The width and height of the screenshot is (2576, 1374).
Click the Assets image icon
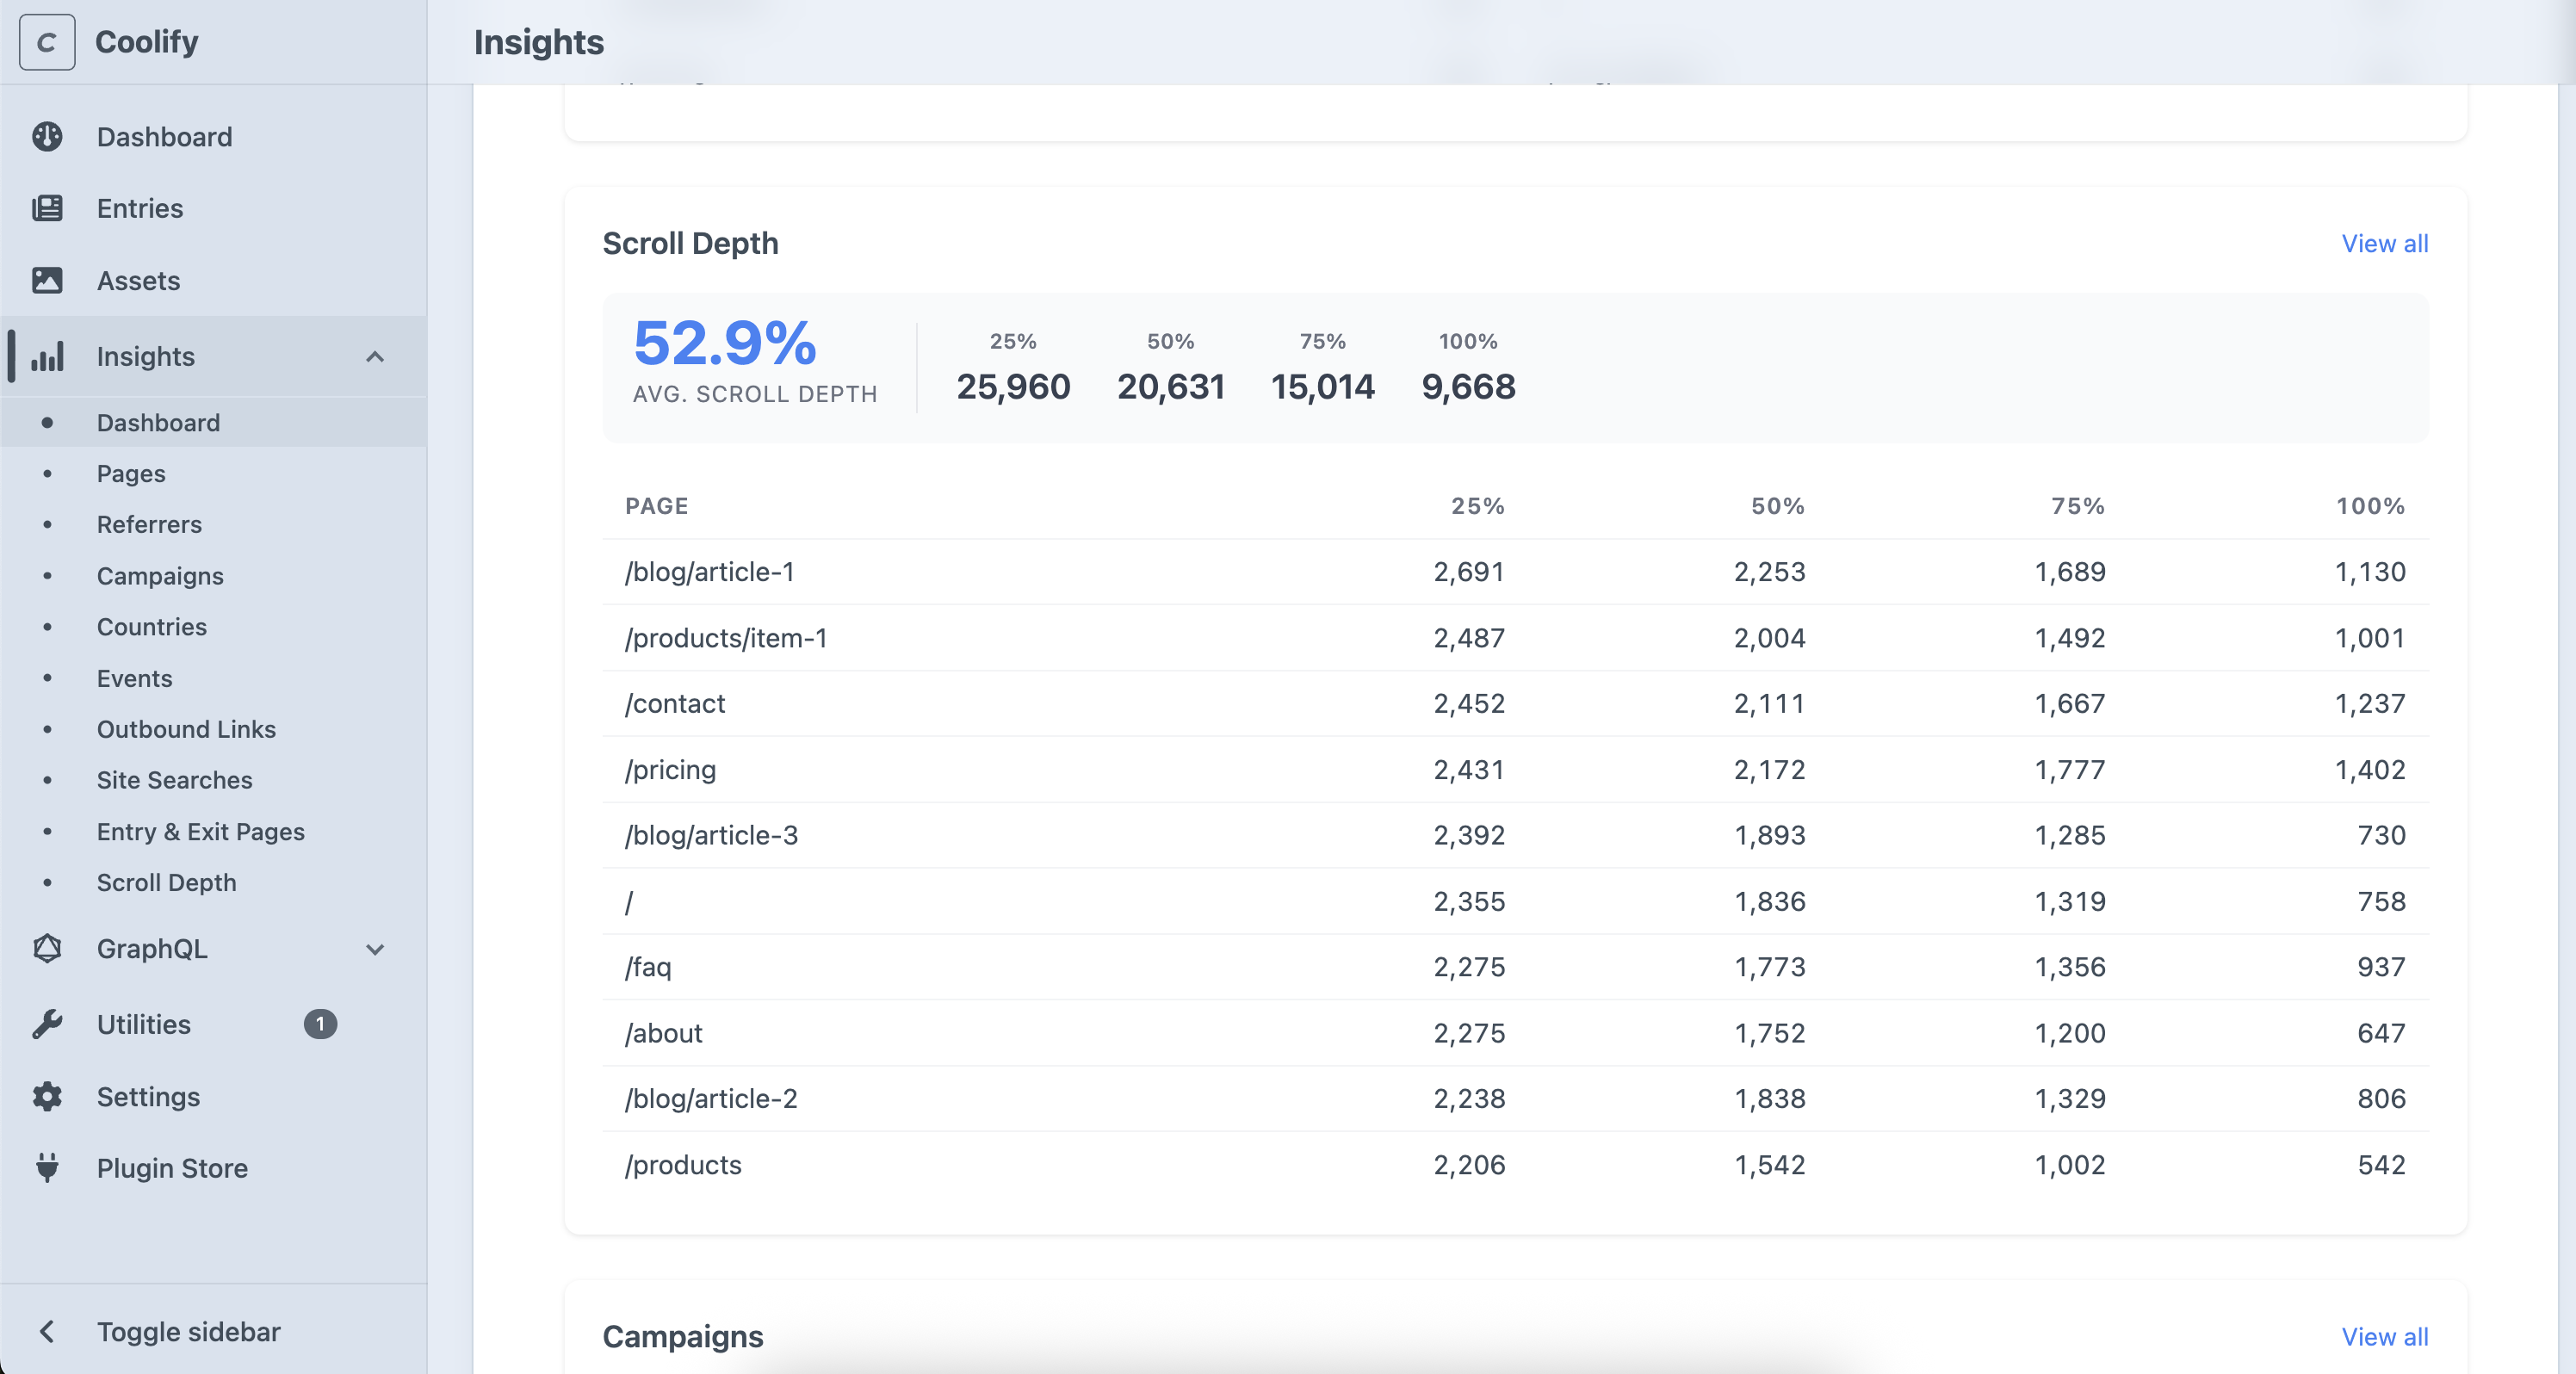click(47, 281)
